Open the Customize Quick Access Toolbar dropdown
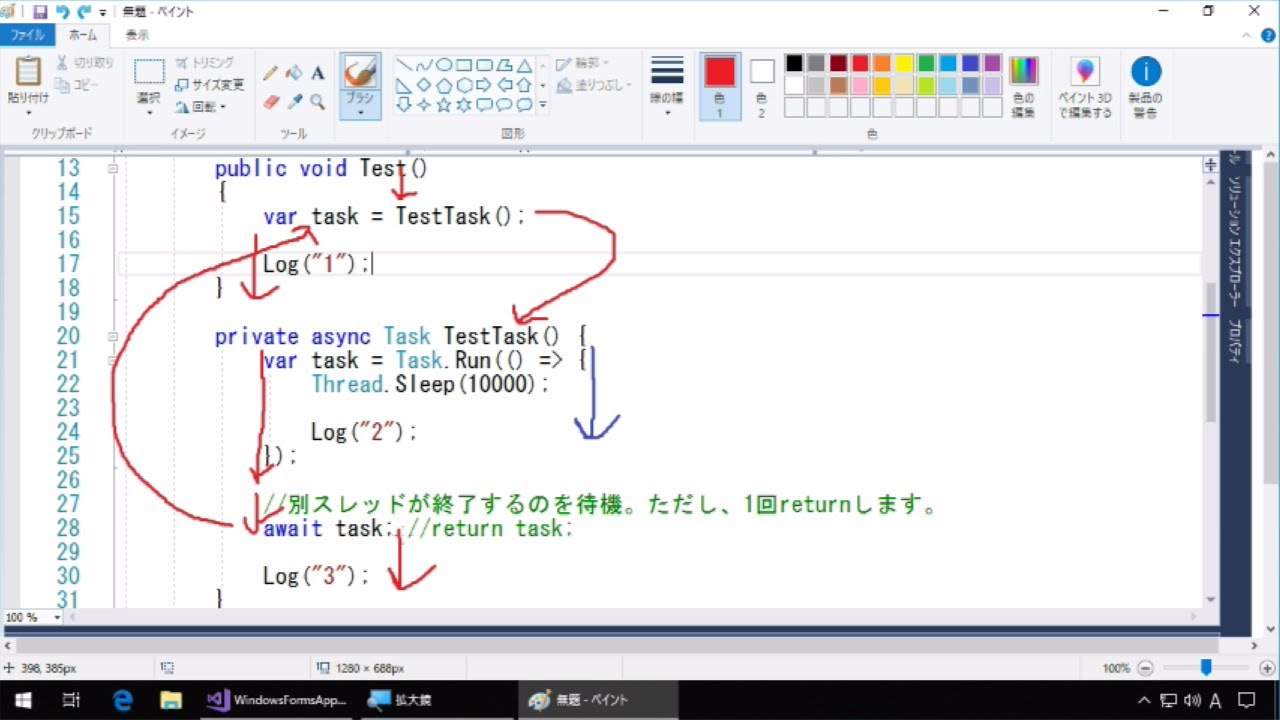The height and width of the screenshot is (720, 1280). tap(102, 13)
